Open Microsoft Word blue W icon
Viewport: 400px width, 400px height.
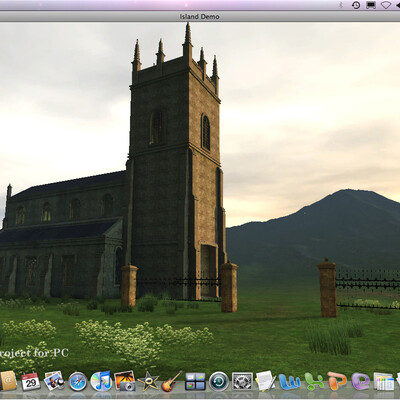[289, 382]
